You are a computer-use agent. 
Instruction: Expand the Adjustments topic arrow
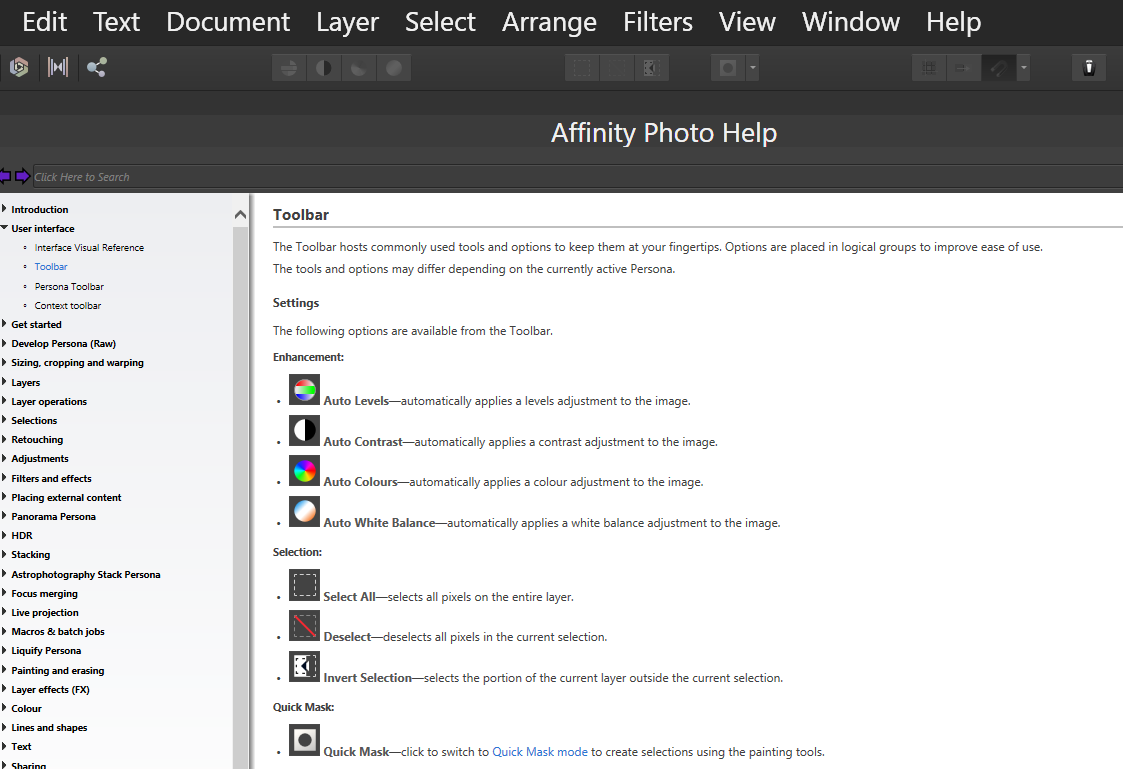tap(4, 458)
